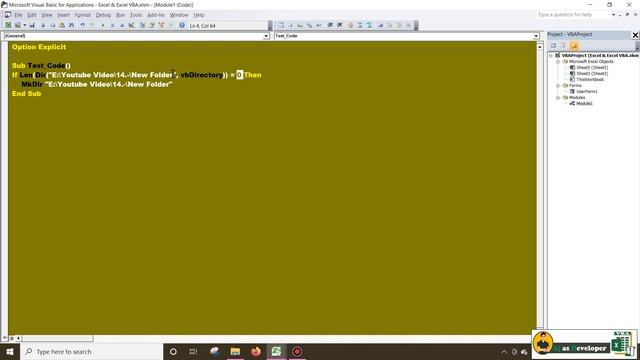Collapse the Modules folder

[558, 98]
